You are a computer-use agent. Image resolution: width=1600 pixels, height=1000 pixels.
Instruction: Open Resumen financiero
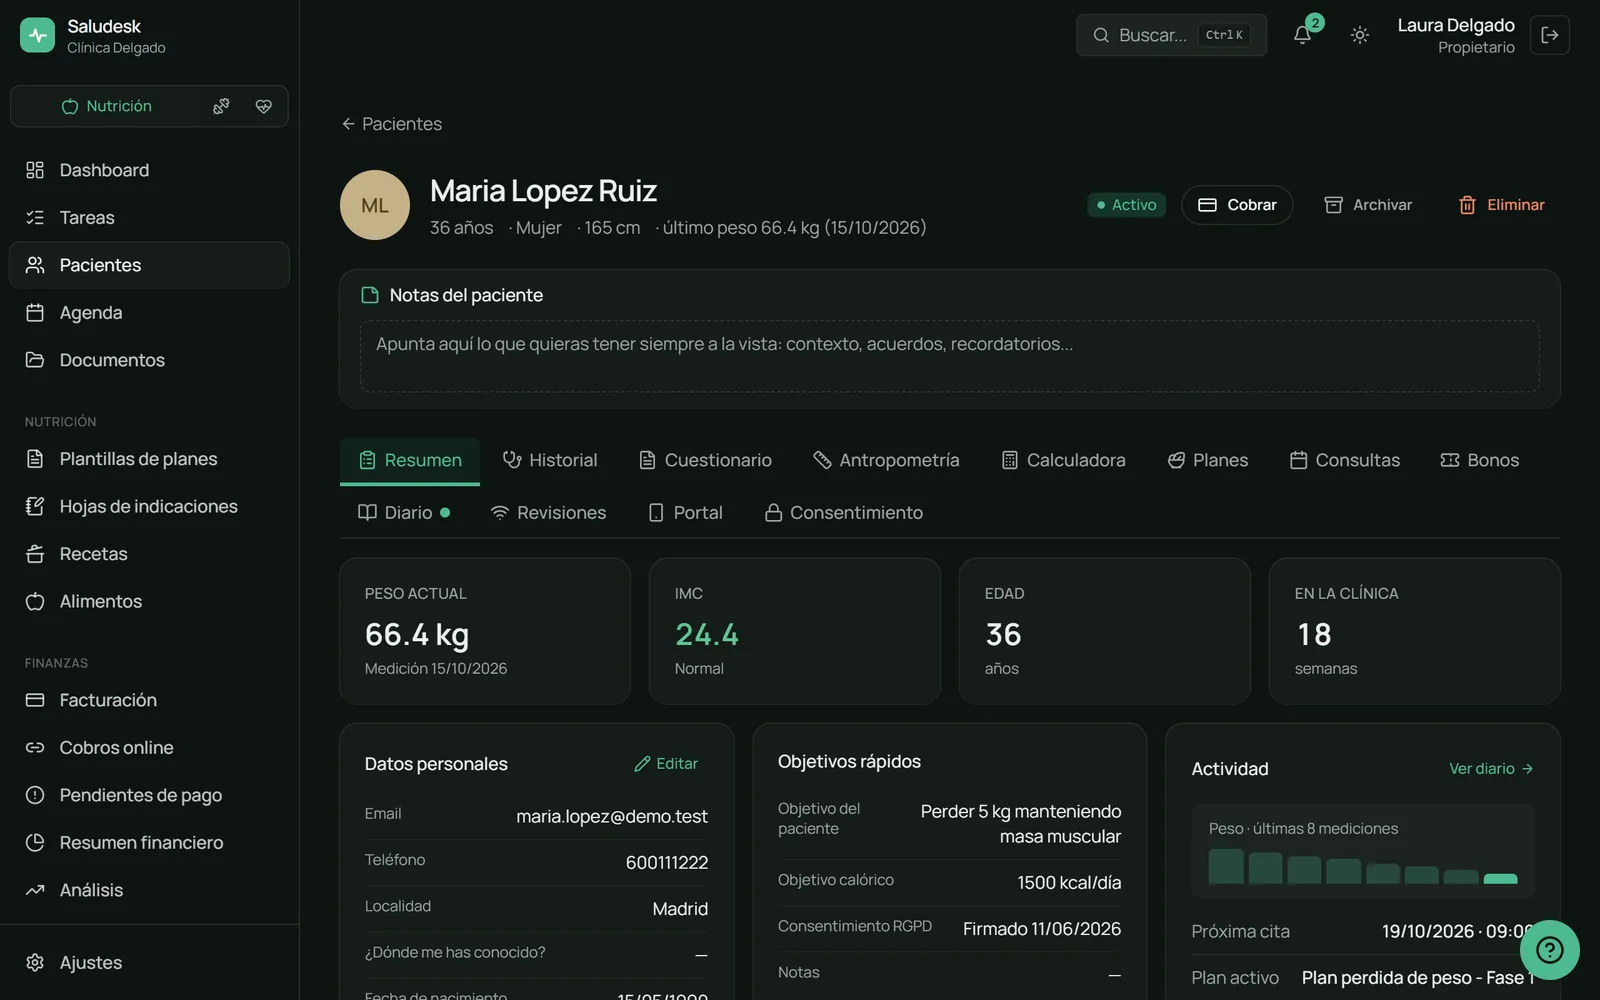pos(149,842)
